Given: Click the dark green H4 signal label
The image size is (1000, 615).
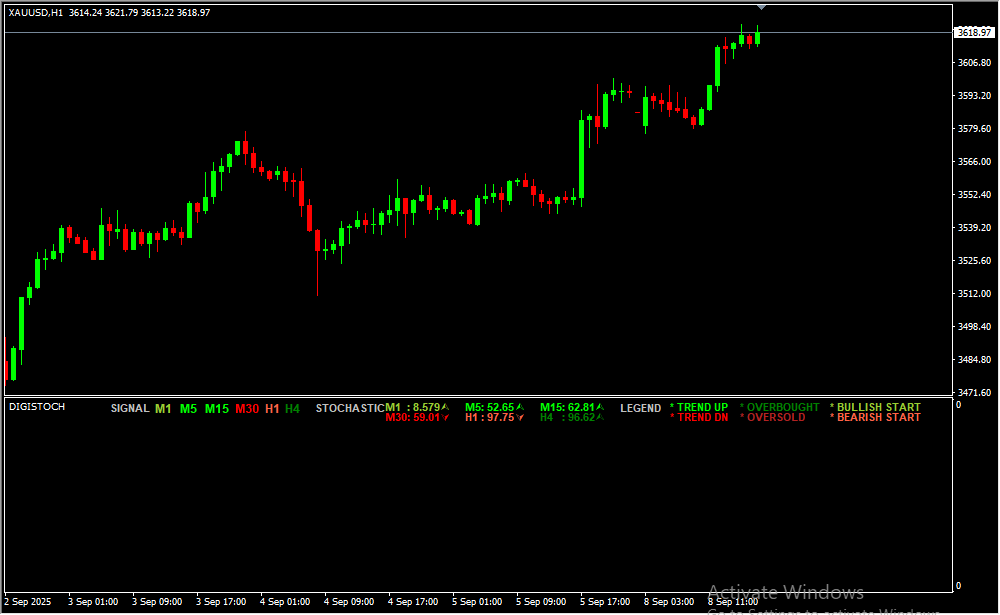Looking at the screenshot, I should point(292,409).
